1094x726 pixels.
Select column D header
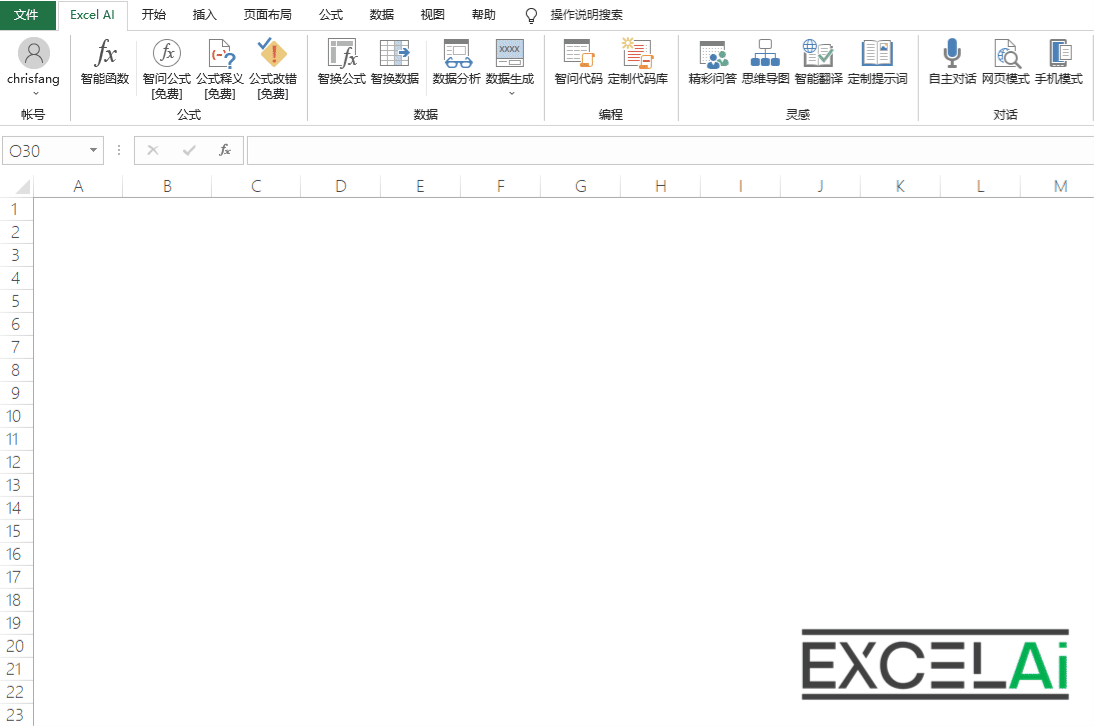340,186
